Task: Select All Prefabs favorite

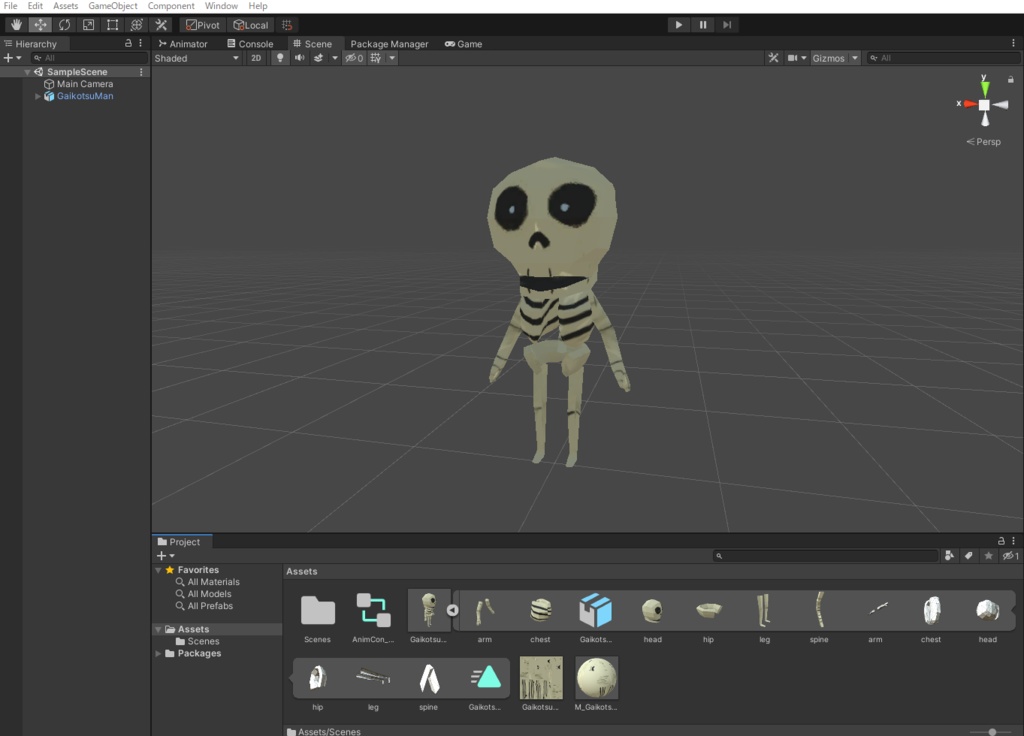Action: (210, 606)
